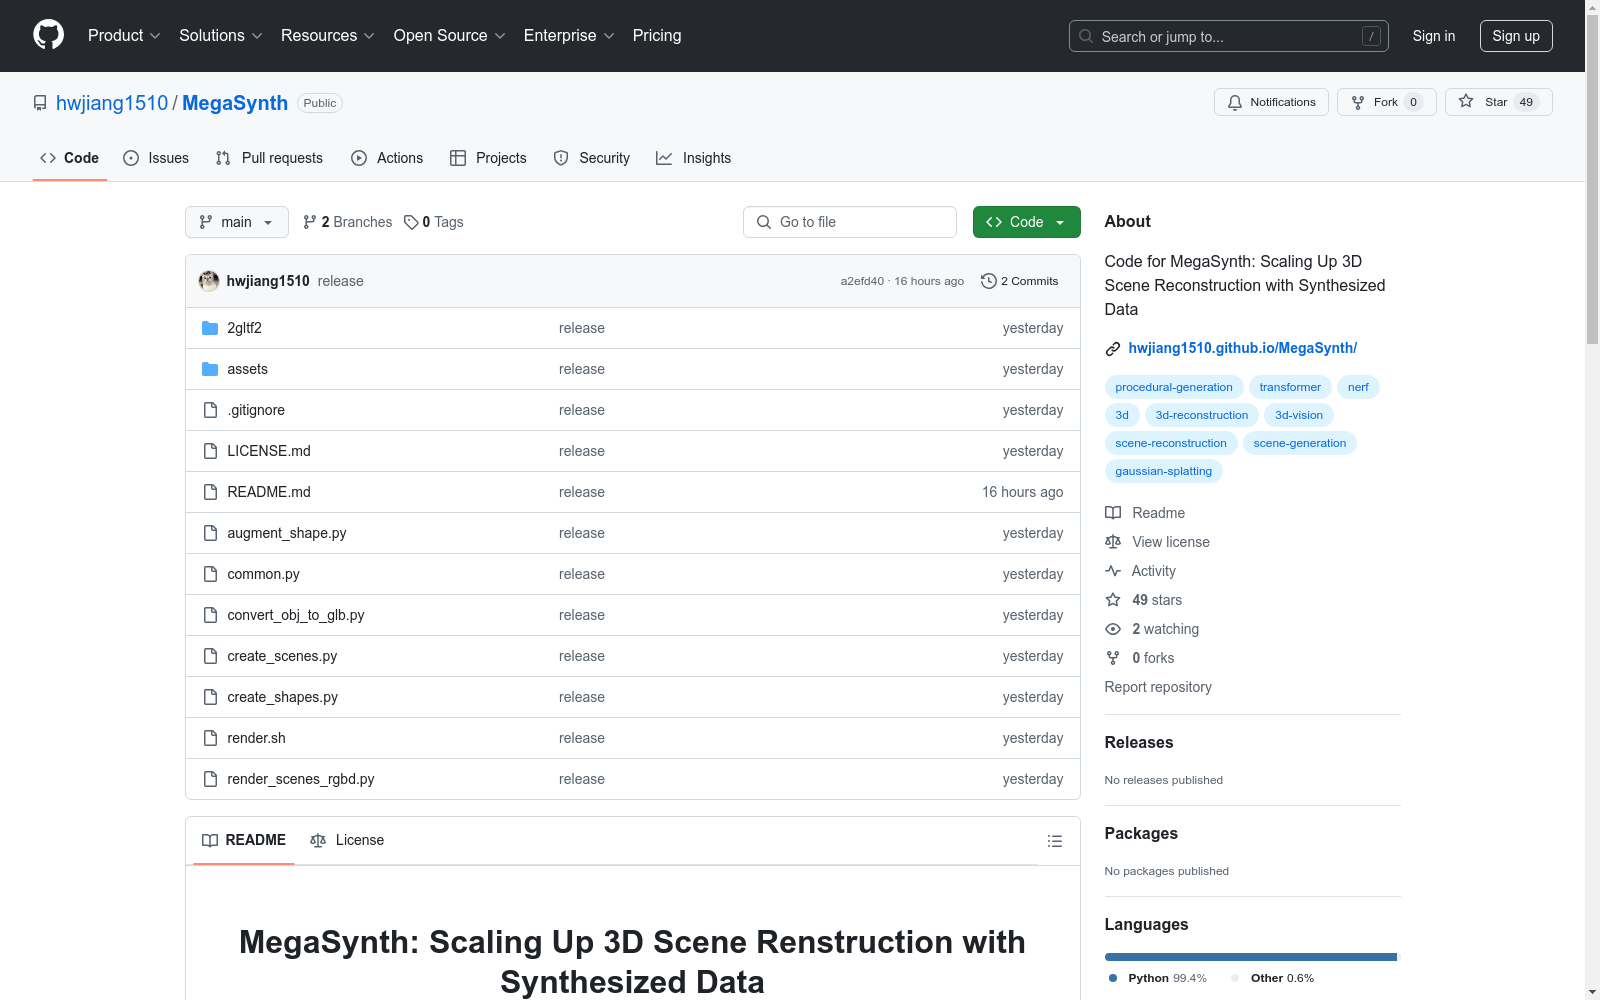Click the hwjiang1510 commit author avatar

tap(209, 281)
